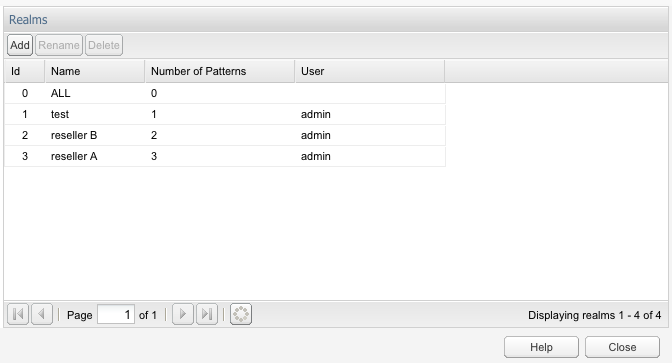Viewport: 672px width, 363px height.
Task: Click the Realms panel title
Action: tap(28, 19)
